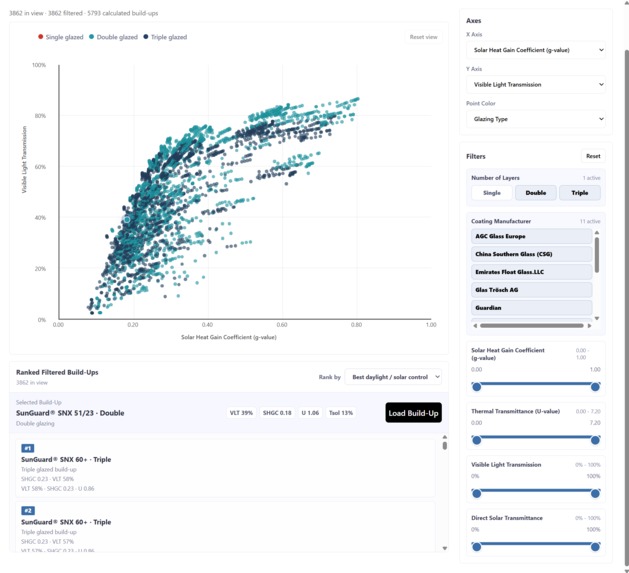The image size is (629, 573).
Task: Toggle the Double layer filter
Action: point(536,193)
